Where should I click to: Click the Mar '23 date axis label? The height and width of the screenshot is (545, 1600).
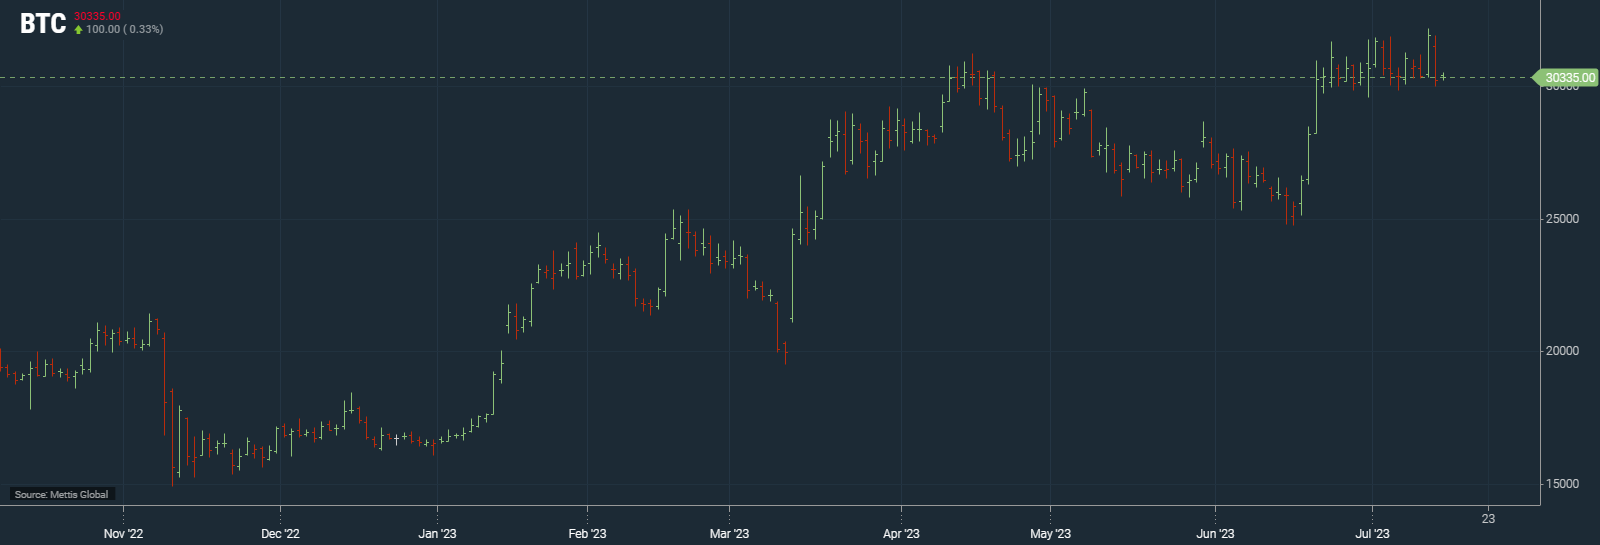729,534
